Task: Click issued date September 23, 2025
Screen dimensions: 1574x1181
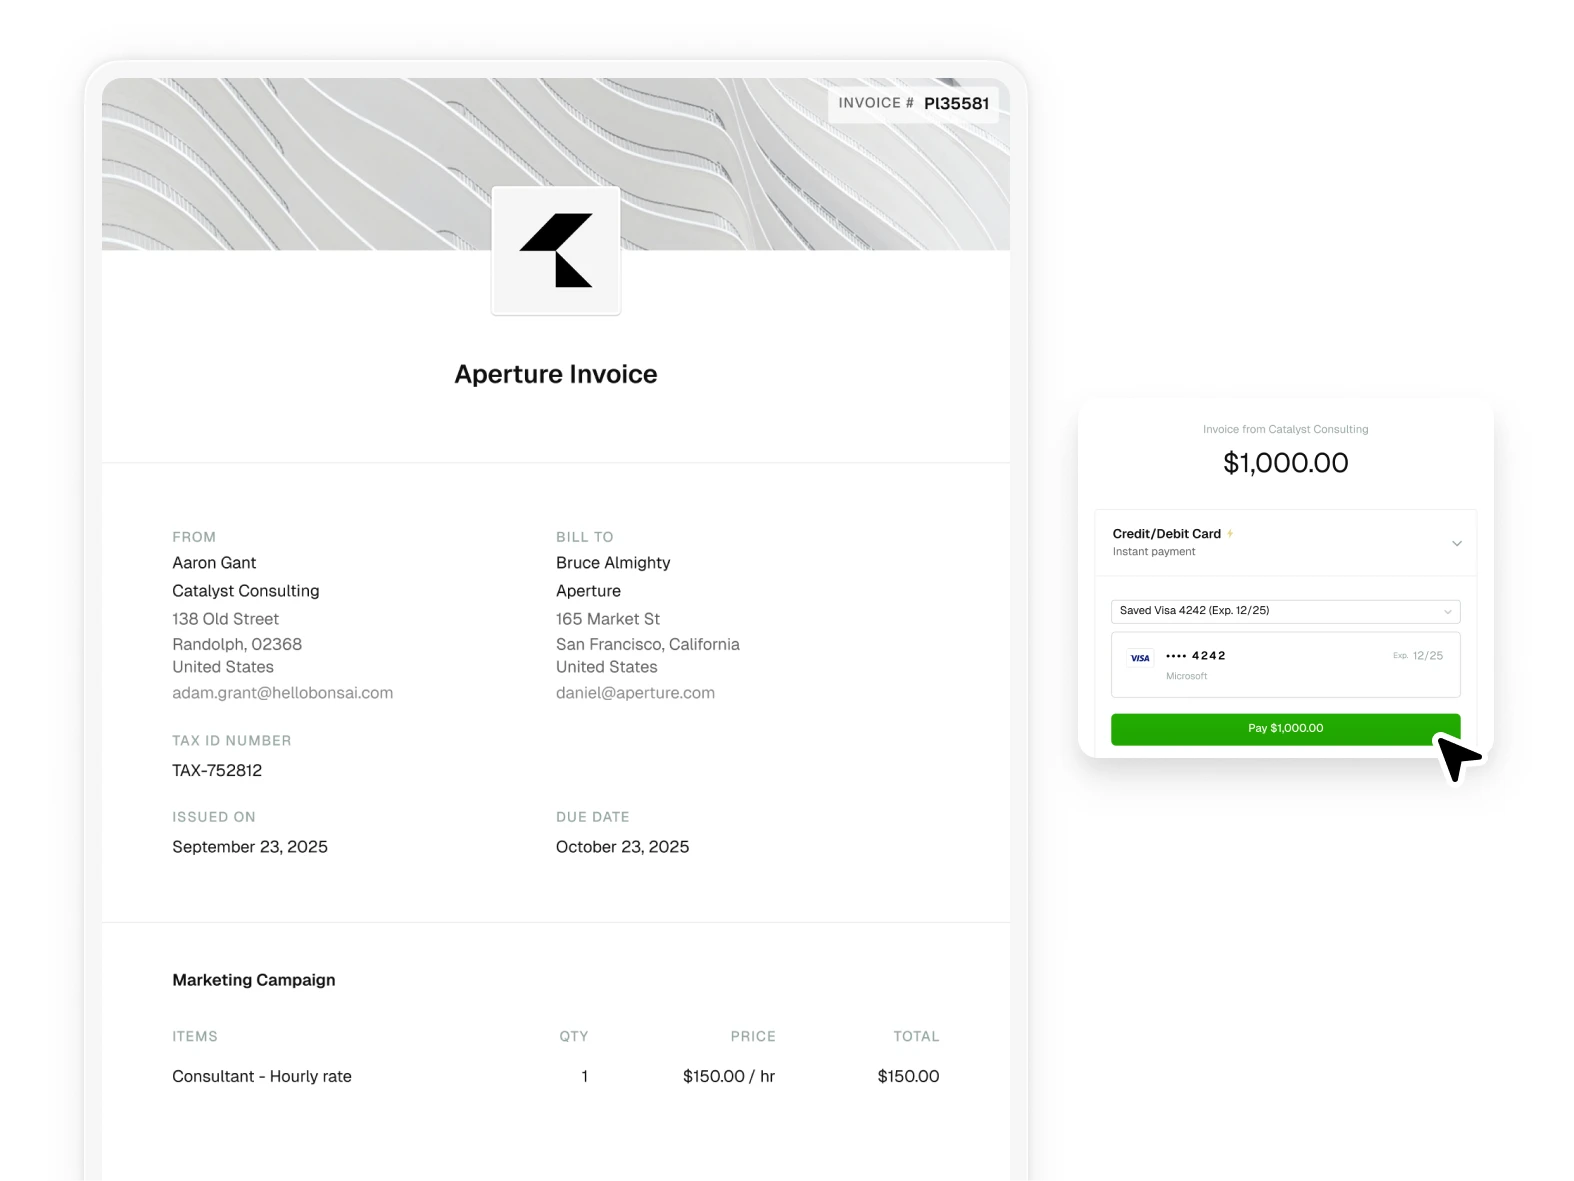Action: point(250,847)
